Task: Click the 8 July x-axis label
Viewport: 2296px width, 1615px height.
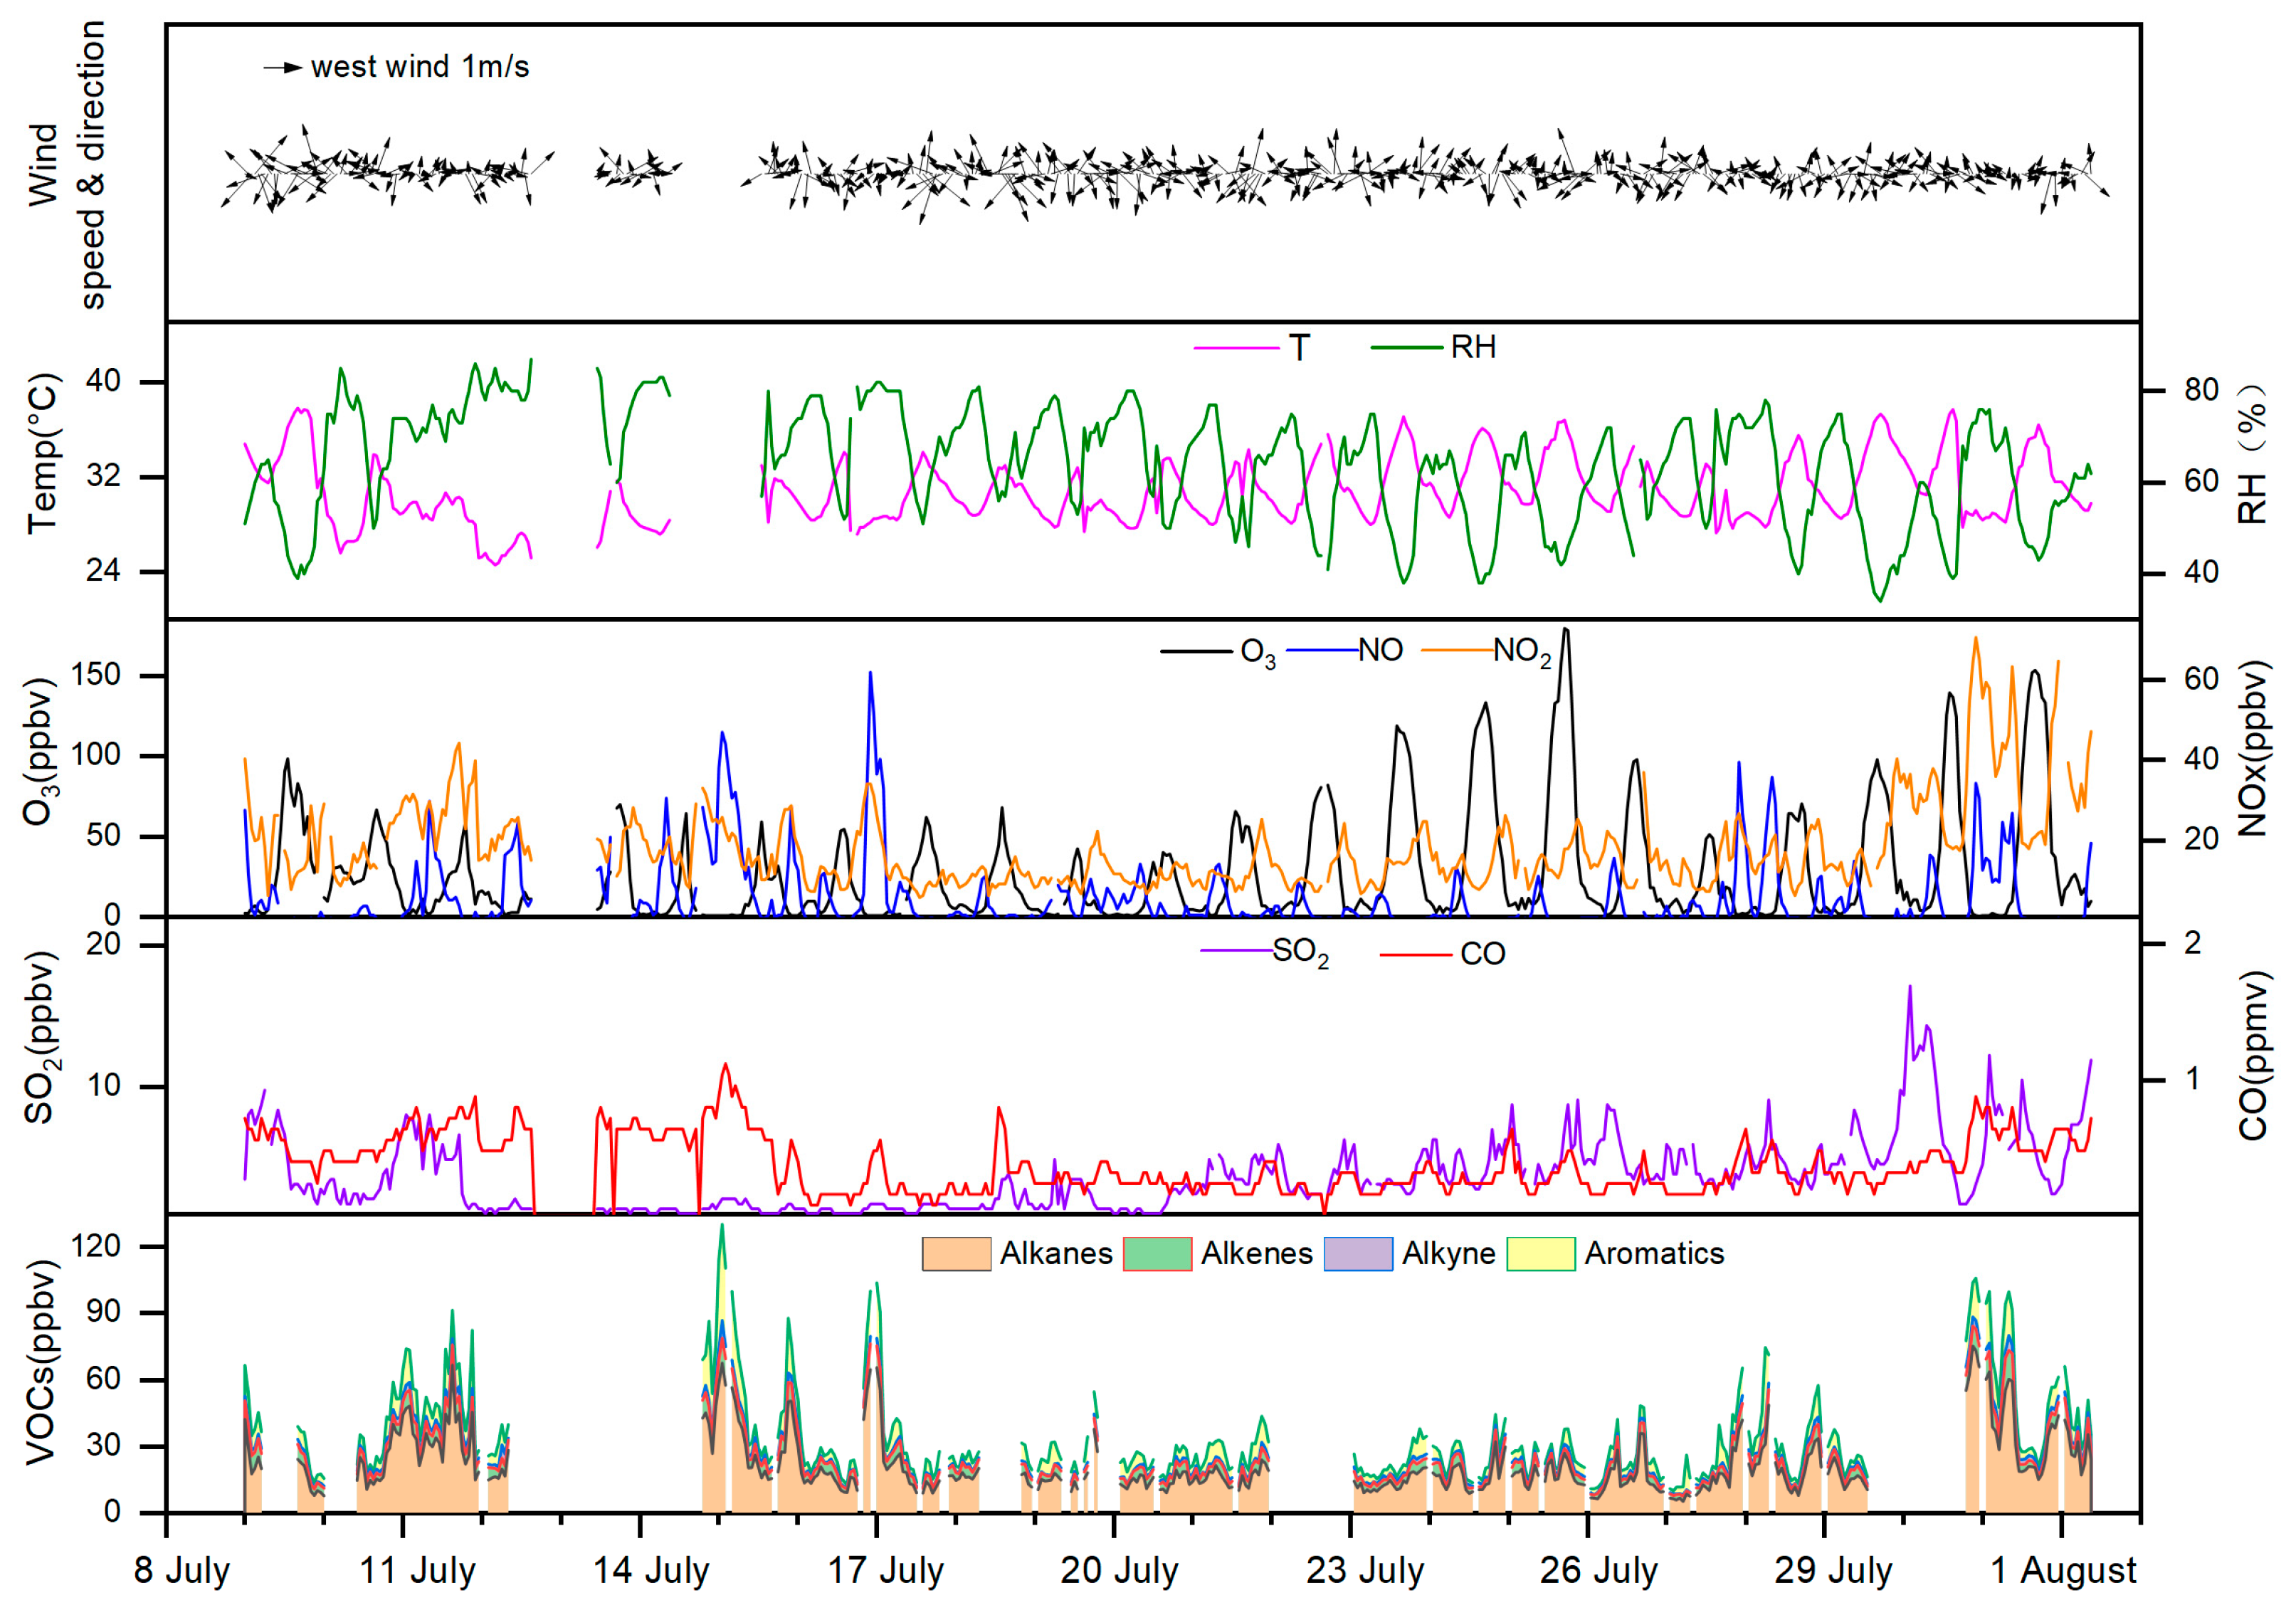Action: click(182, 1571)
